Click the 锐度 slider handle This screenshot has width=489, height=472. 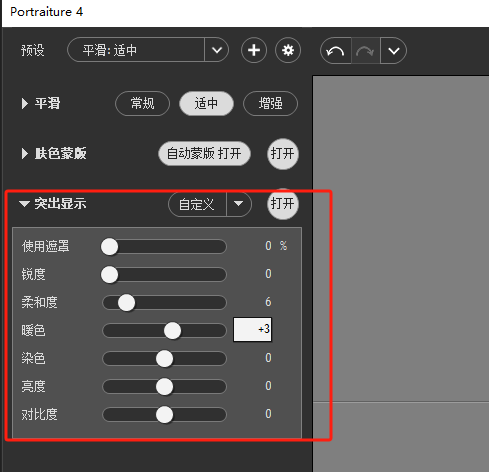click(x=110, y=275)
